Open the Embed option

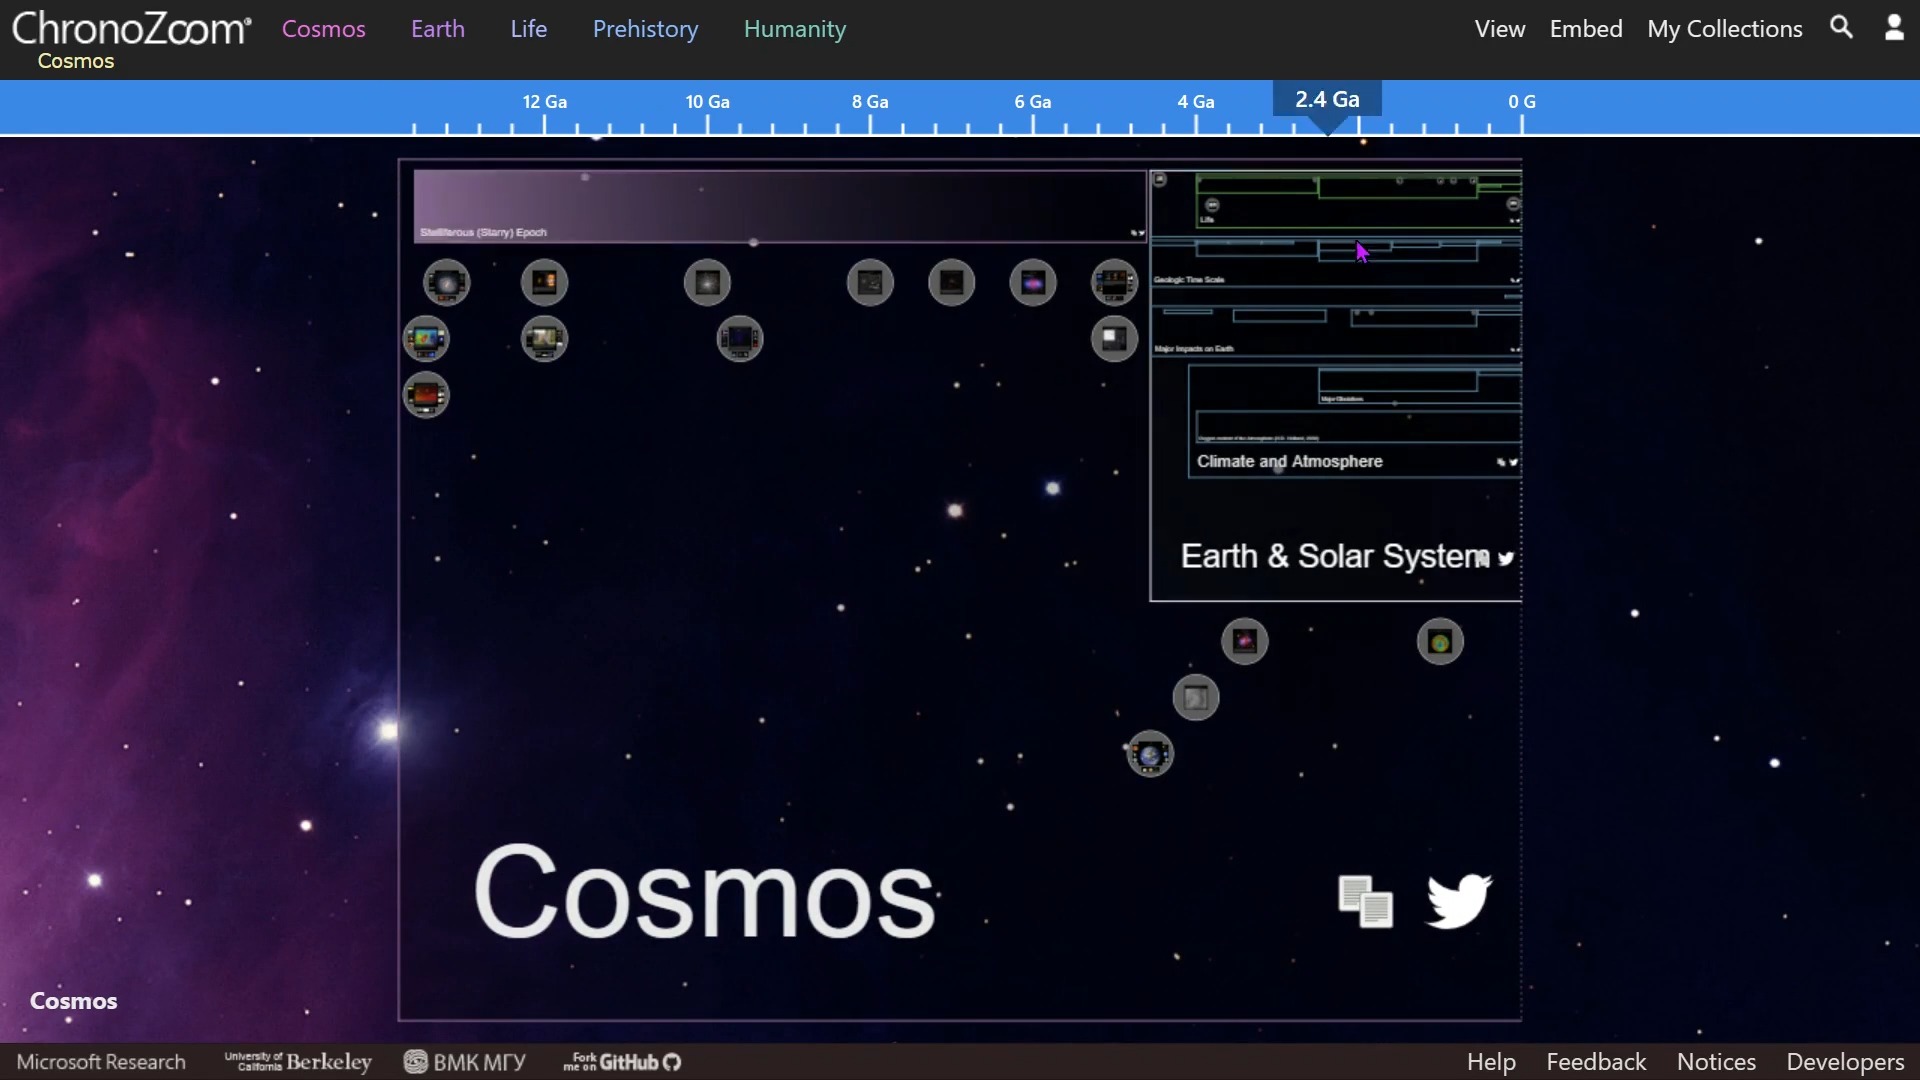coord(1586,29)
